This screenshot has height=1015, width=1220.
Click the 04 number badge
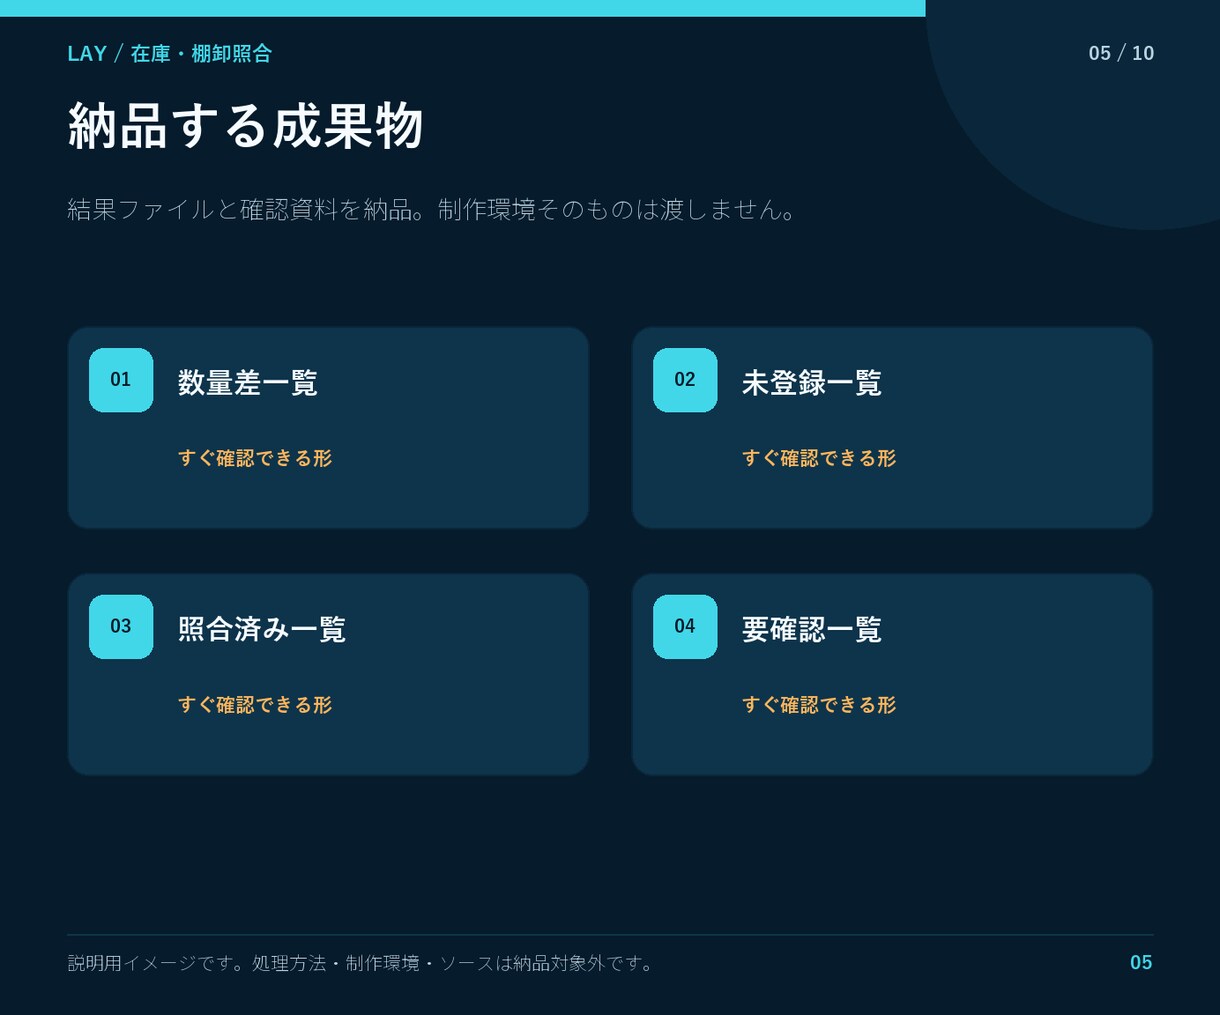coord(685,627)
